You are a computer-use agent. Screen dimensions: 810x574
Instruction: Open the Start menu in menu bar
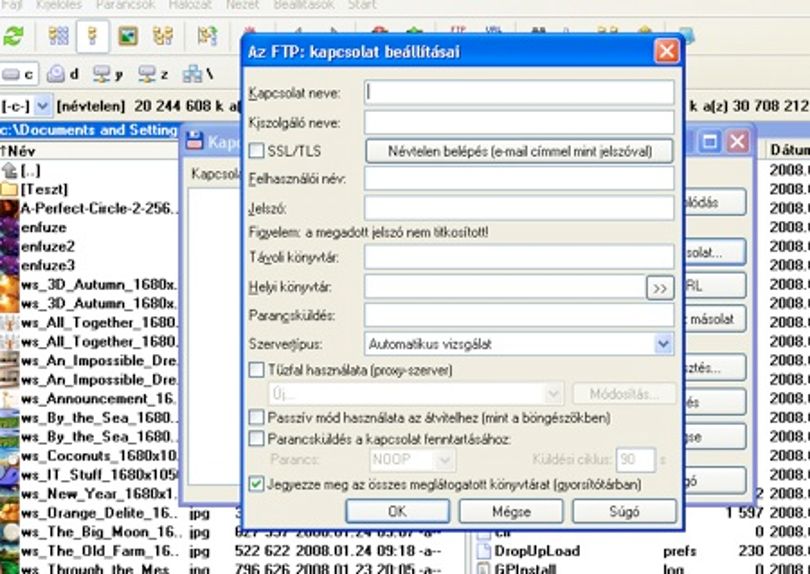(361, 5)
